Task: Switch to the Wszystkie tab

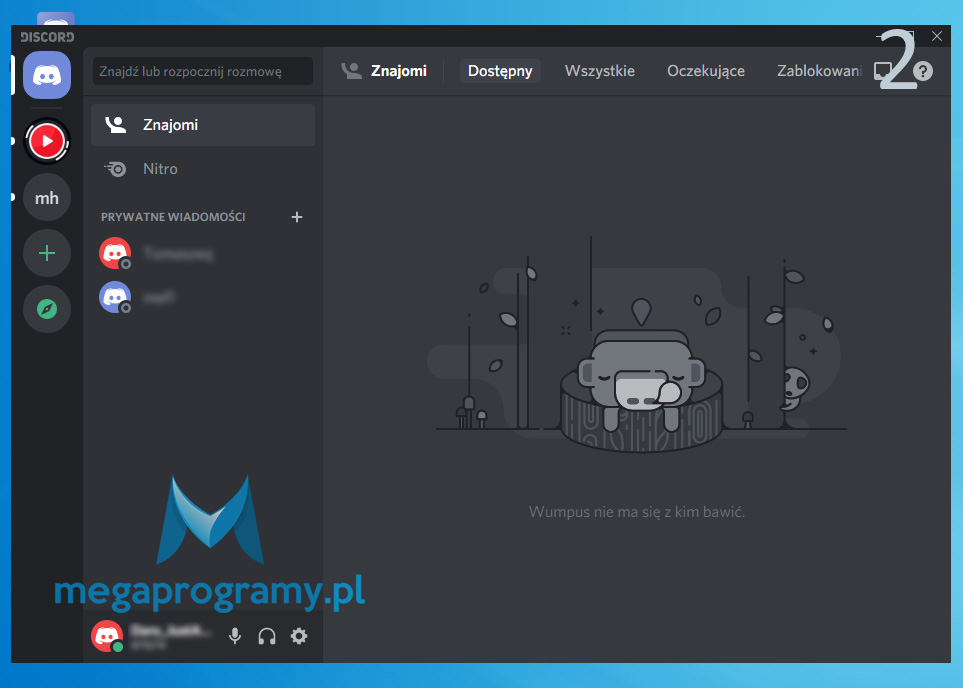Action: pos(599,71)
